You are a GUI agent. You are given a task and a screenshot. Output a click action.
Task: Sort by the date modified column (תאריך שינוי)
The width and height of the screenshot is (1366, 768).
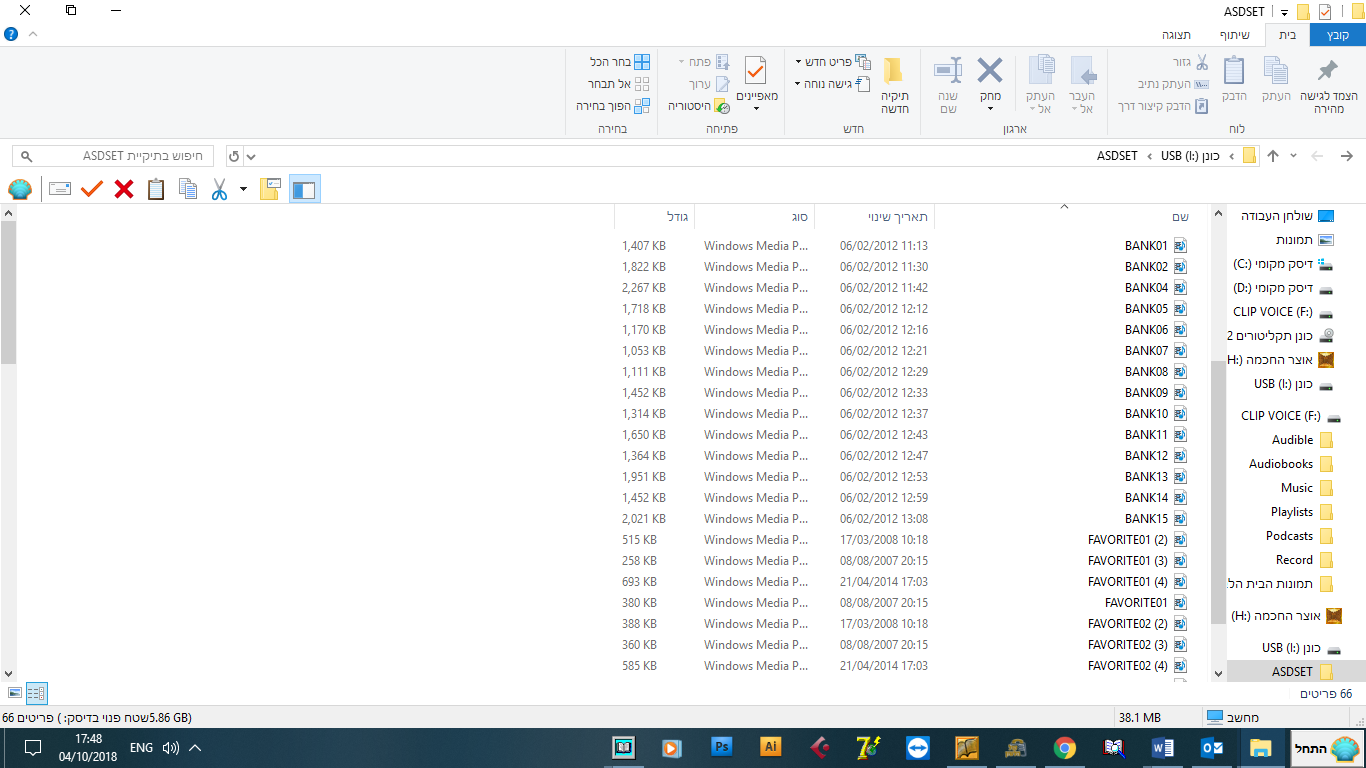point(874,217)
